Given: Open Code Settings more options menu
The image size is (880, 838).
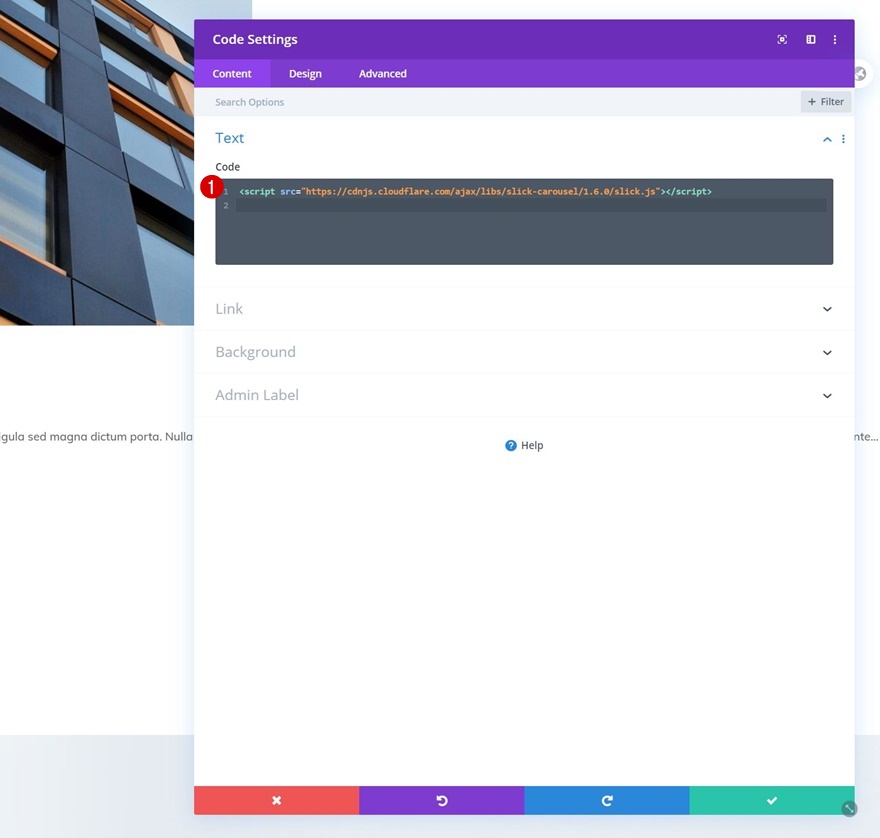Looking at the screenshot, I should click(x=835, y=39).
